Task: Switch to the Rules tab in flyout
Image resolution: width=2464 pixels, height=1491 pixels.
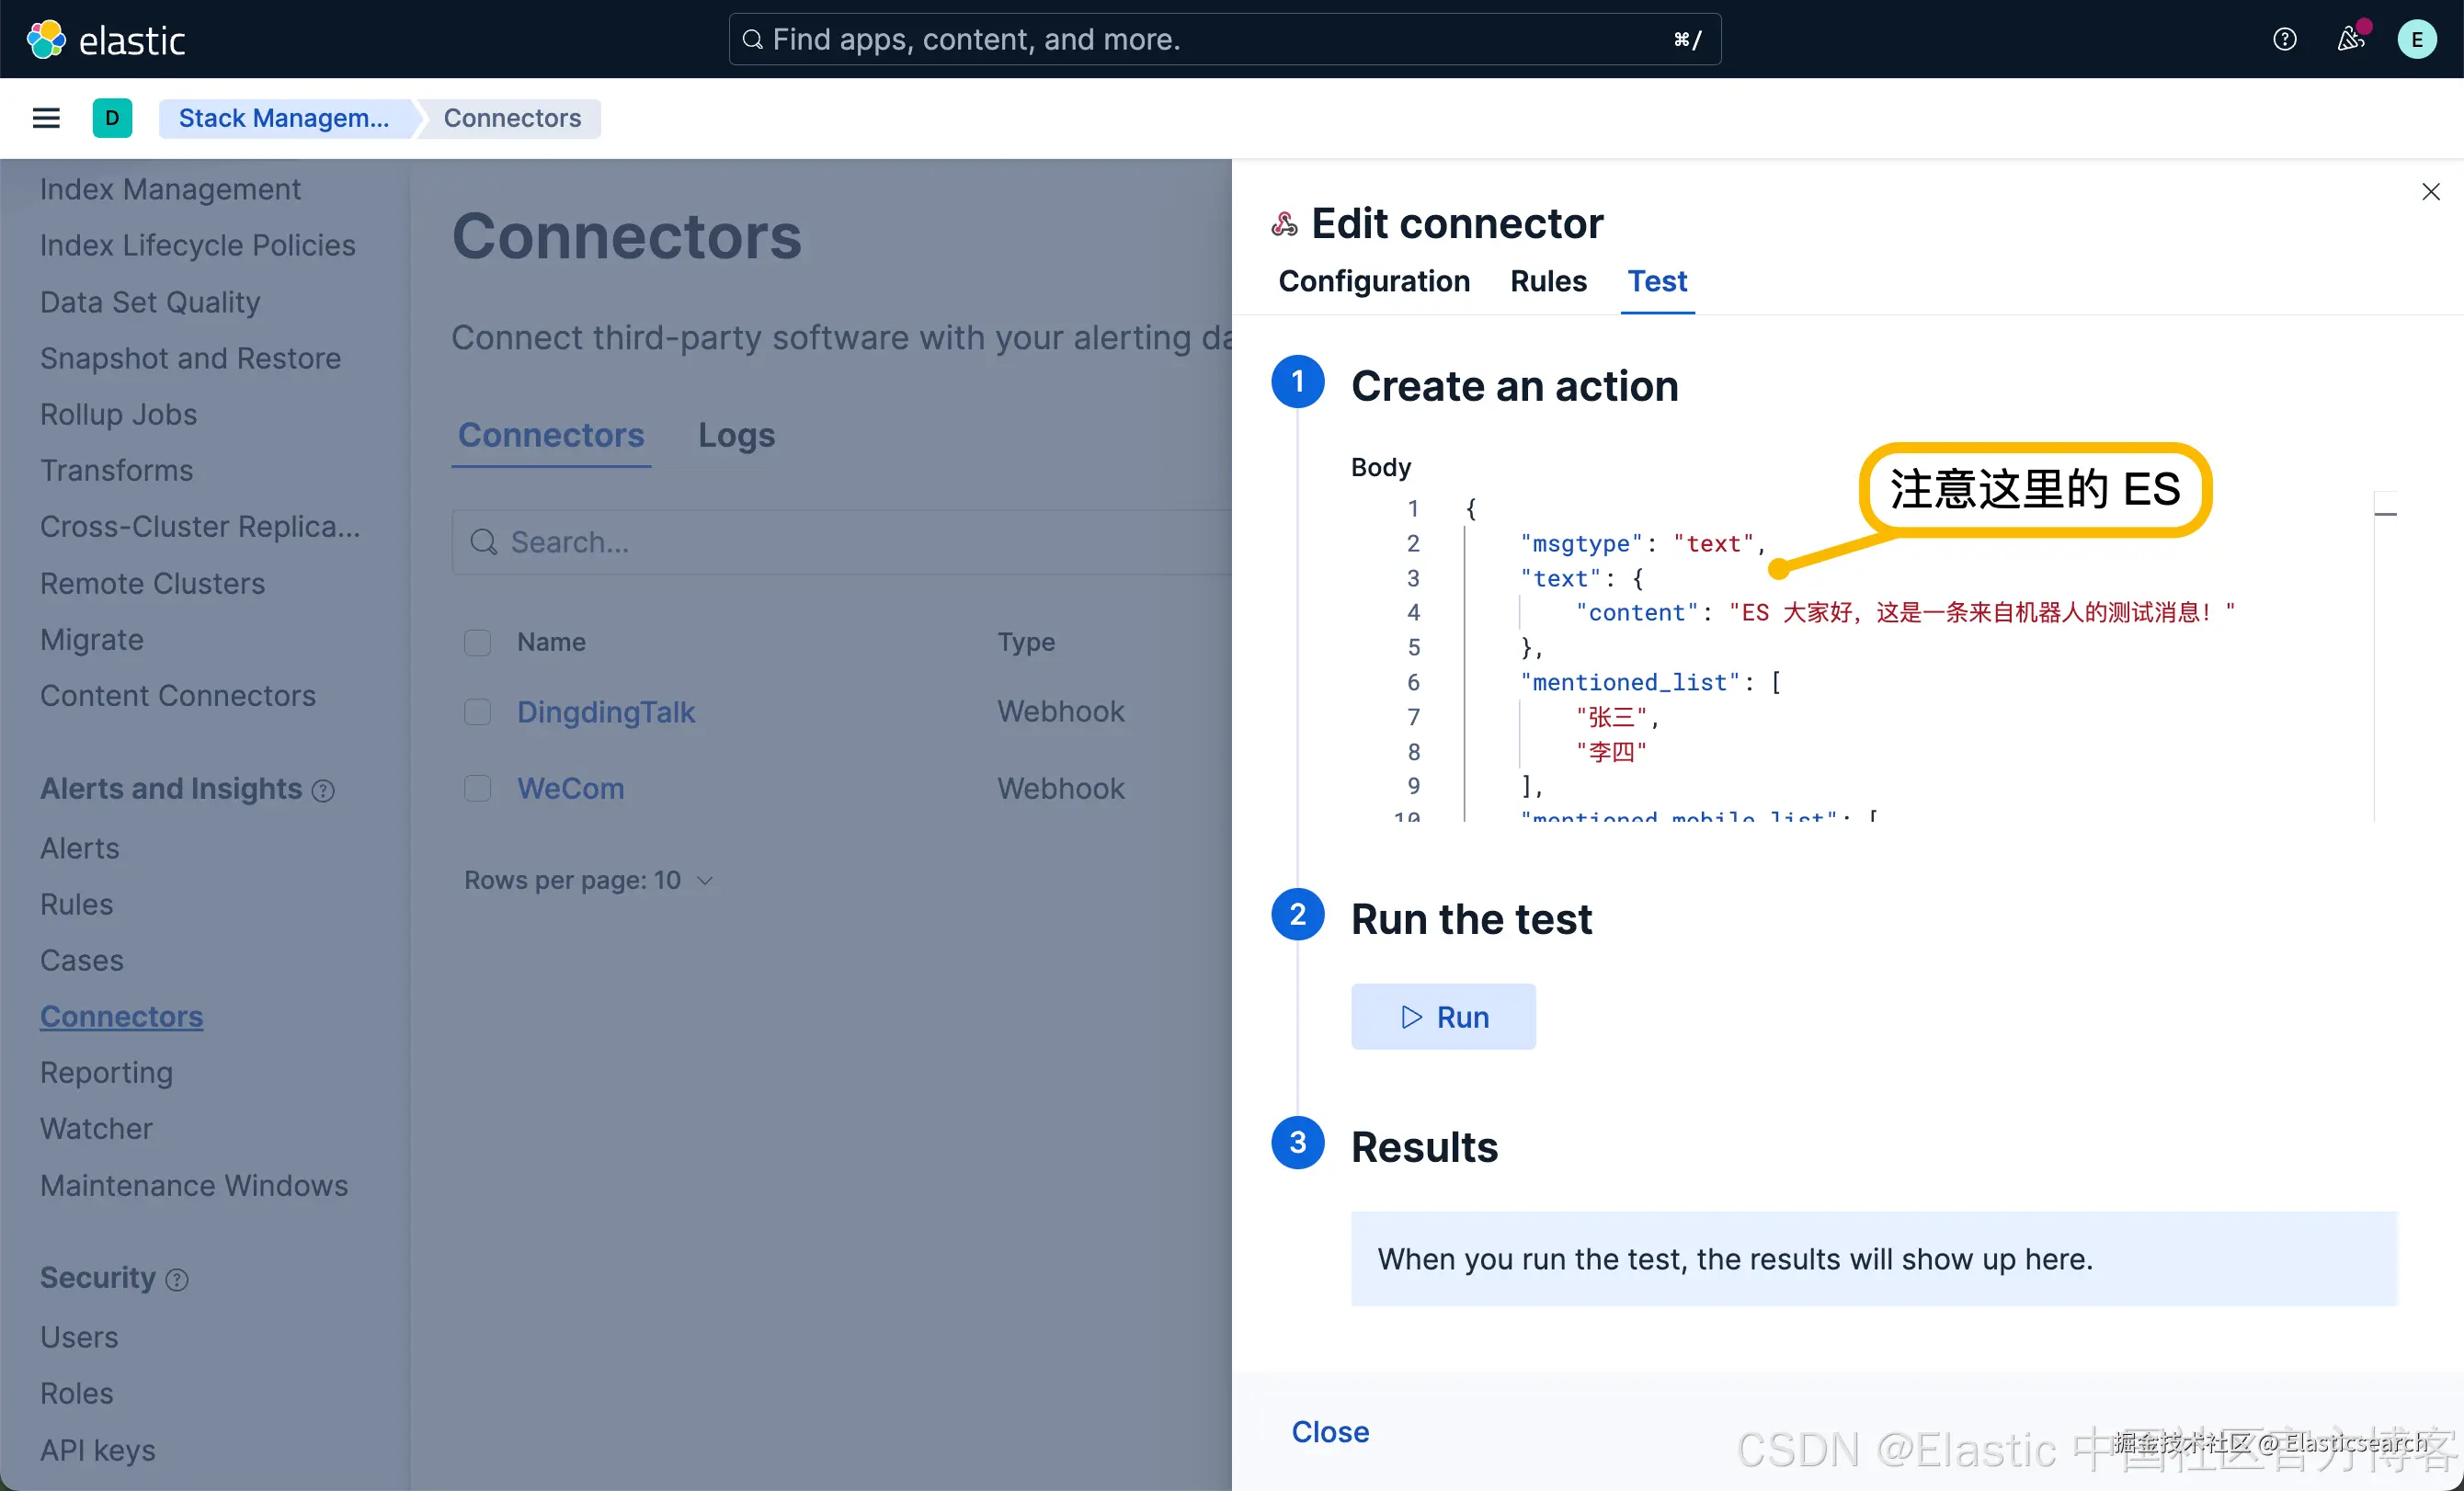Action: click(x=1548, y=281)
